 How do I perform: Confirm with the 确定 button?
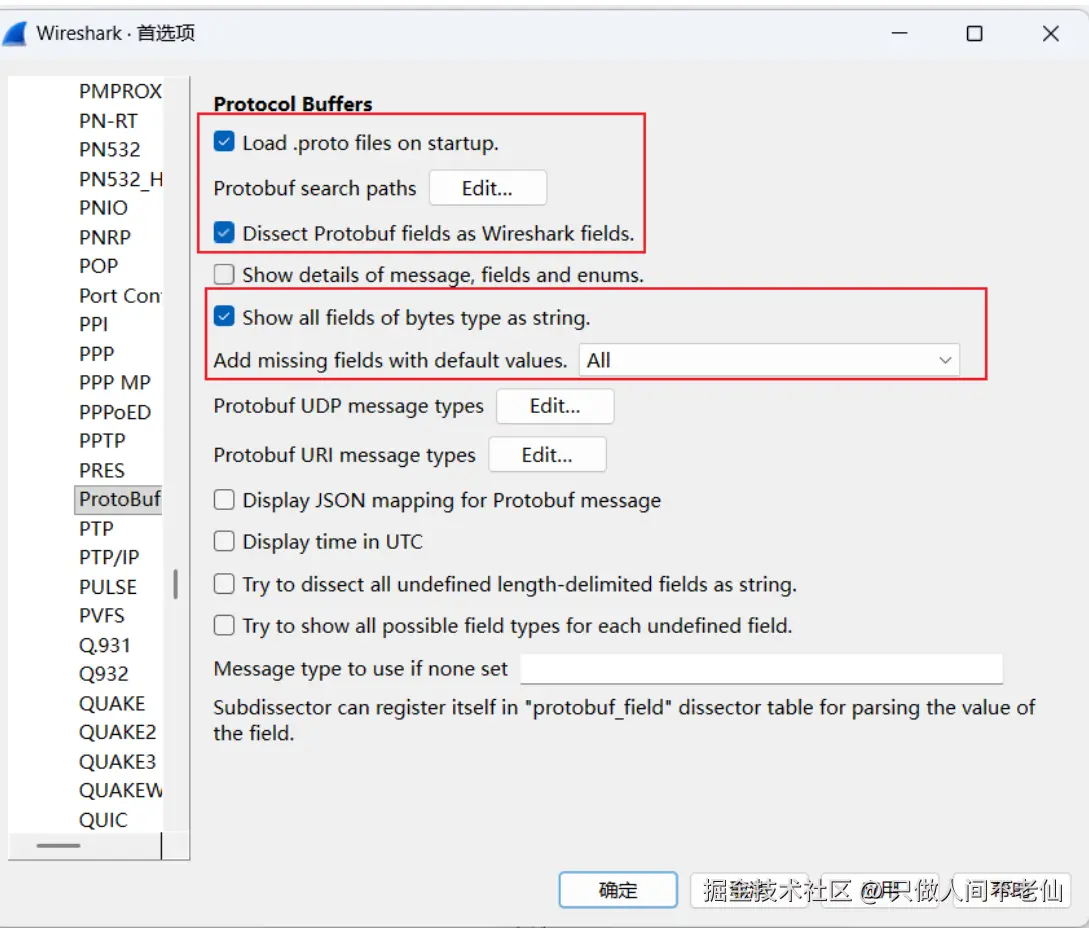pyautogui.click(x=618, y=890)
